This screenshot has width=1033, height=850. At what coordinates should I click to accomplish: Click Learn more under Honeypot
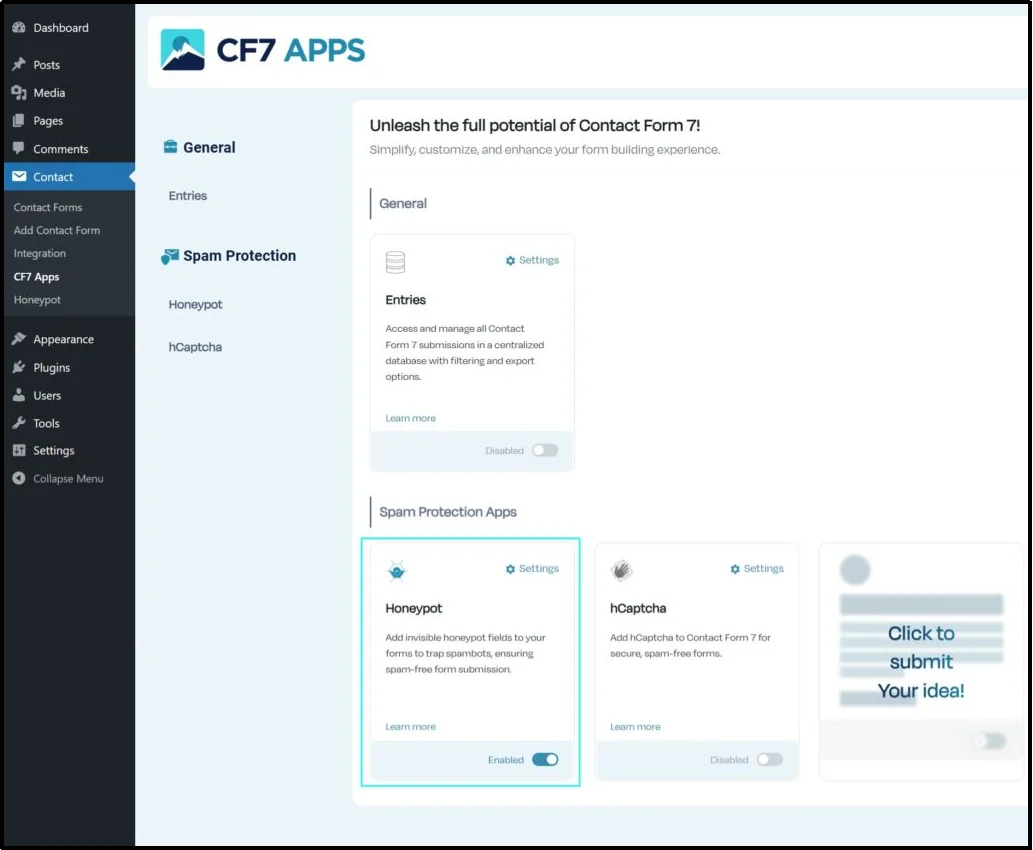pos(410,726)
